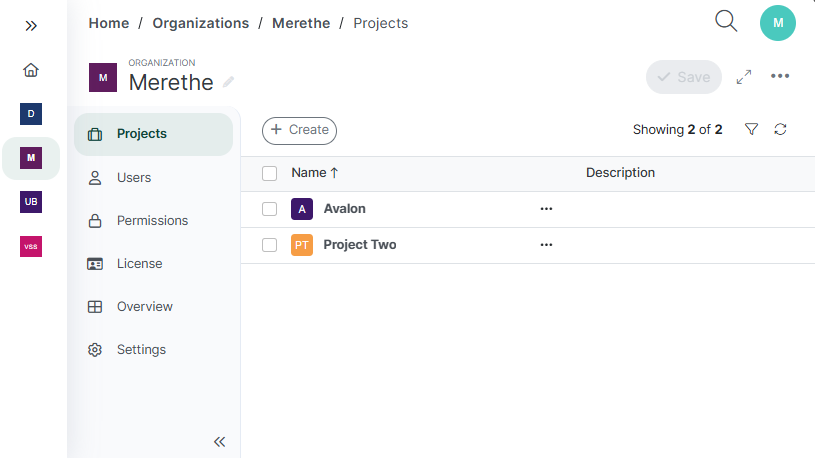Check the Avalon row checkbox

[269, 209]
